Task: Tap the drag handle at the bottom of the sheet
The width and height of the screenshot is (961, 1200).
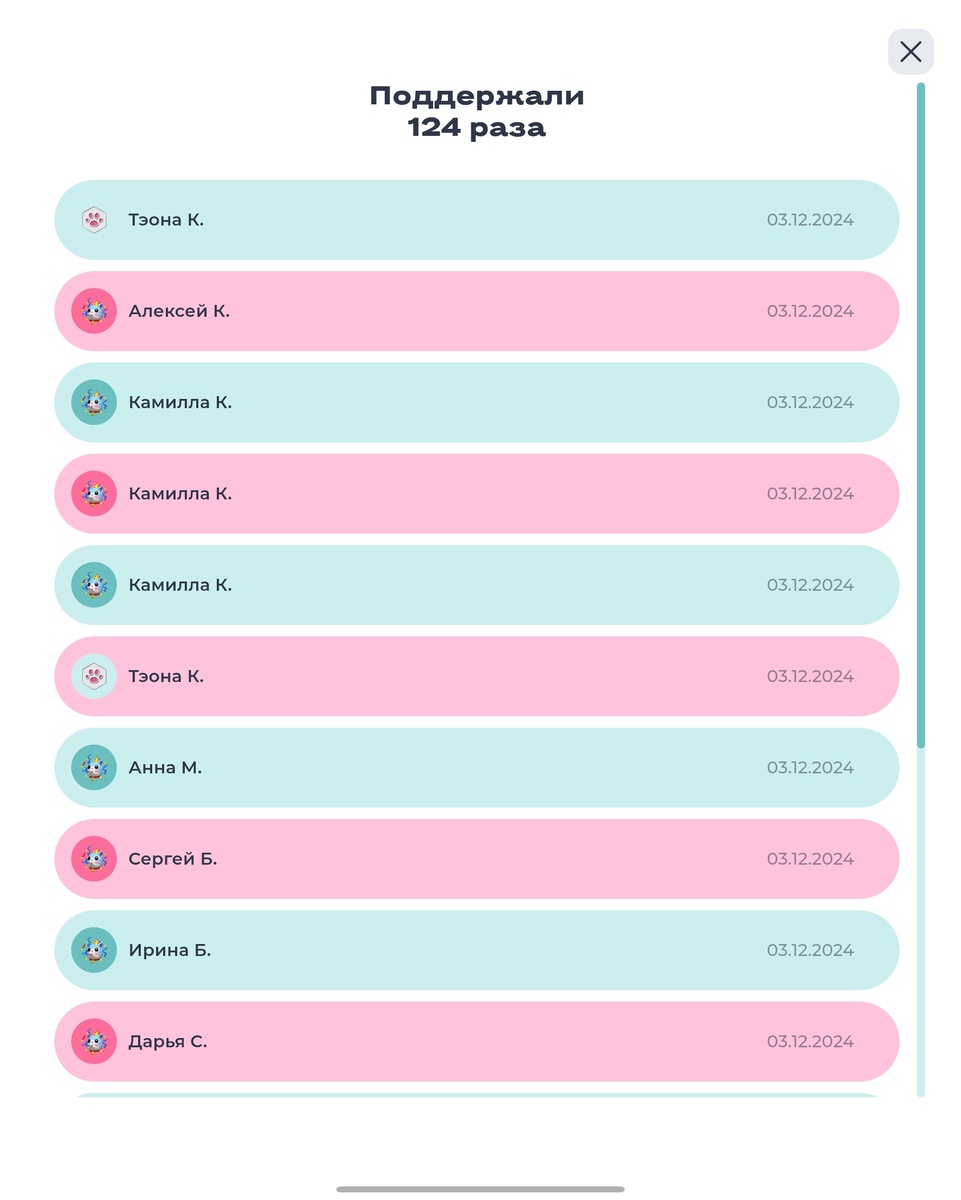Action: [x=480, y=1190]
